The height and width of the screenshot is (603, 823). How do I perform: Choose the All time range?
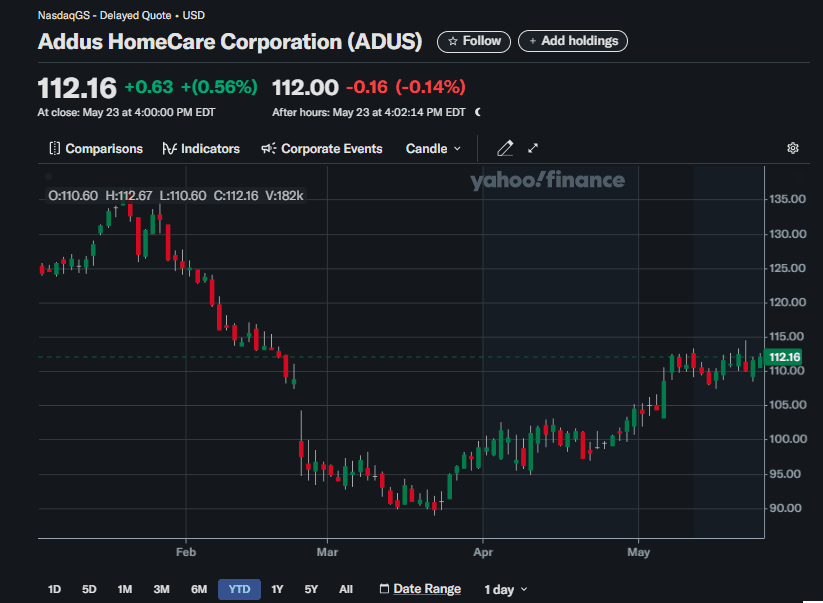(x=346, y=589)
